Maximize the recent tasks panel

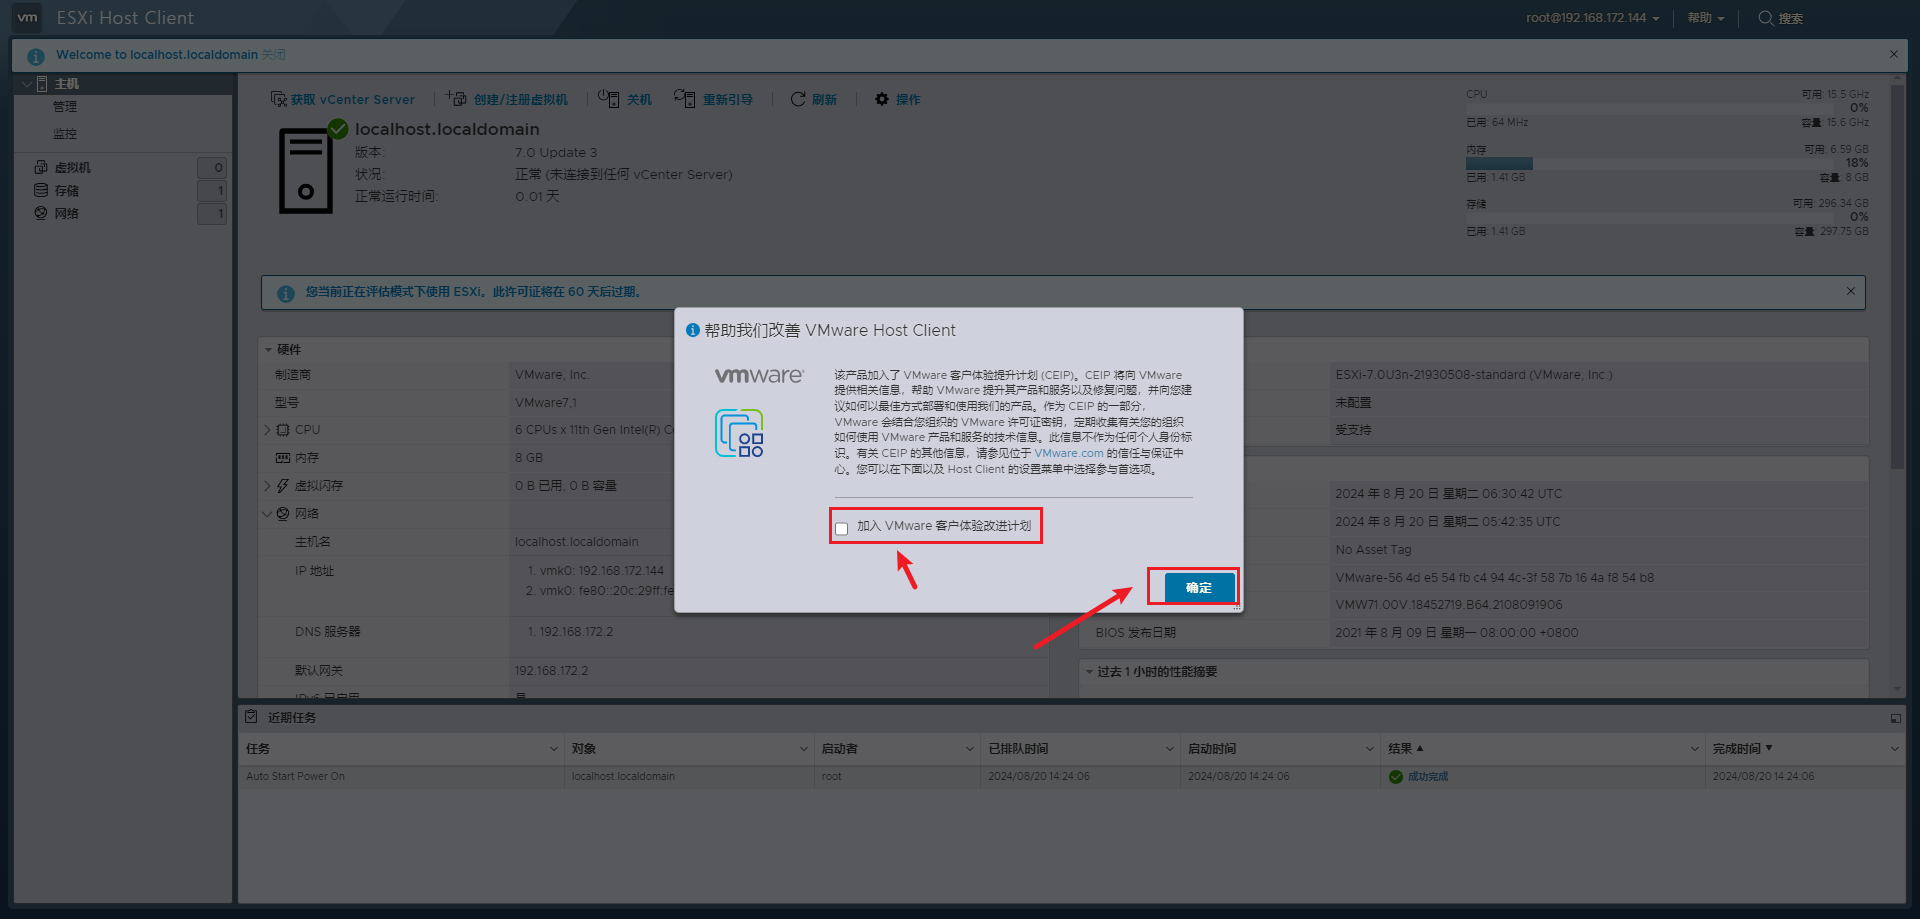point(1895,718)
